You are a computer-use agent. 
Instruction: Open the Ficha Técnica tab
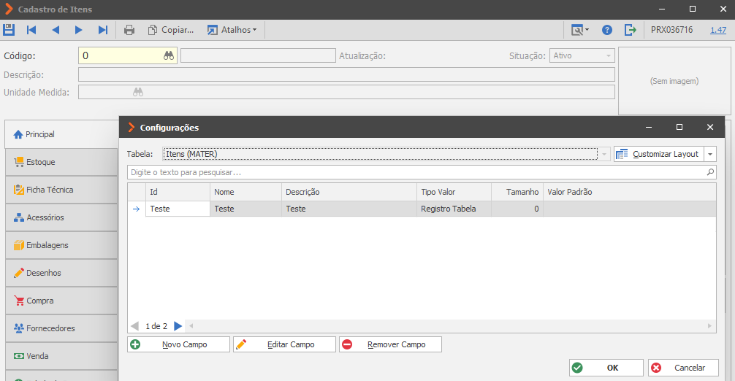[61, 190]
